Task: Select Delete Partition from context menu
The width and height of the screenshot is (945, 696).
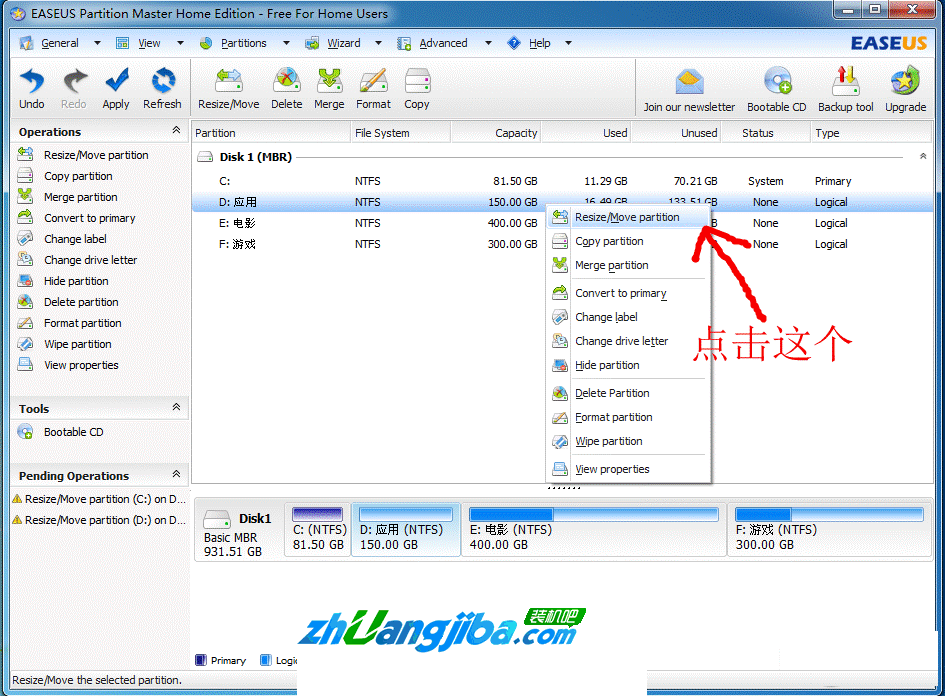Action: [612, 393]
